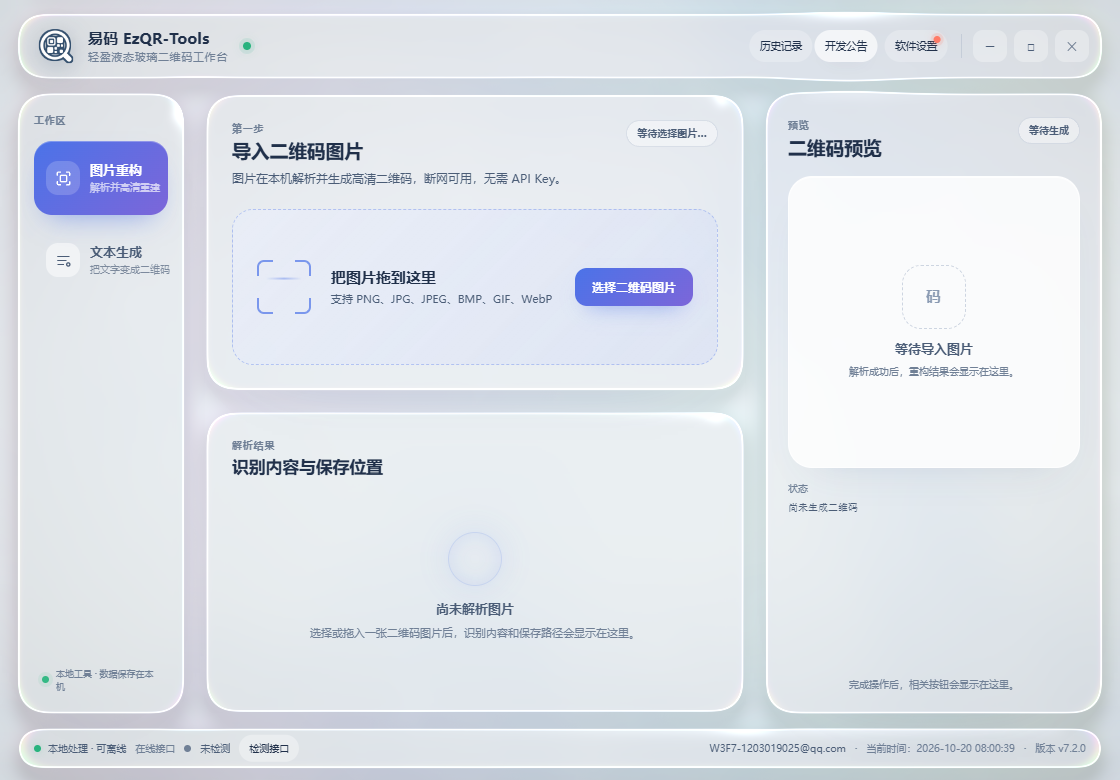Click the 在线接口 status label
The height and width of the screenshot is (780, 1120).
click(155, 749)
